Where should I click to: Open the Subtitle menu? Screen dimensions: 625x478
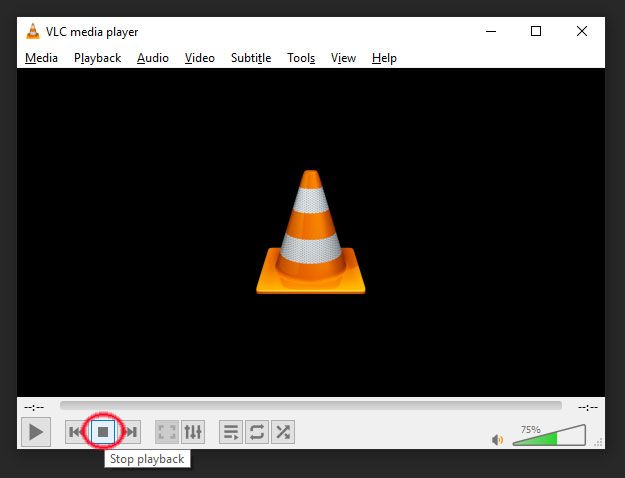[x=251, y=58]
